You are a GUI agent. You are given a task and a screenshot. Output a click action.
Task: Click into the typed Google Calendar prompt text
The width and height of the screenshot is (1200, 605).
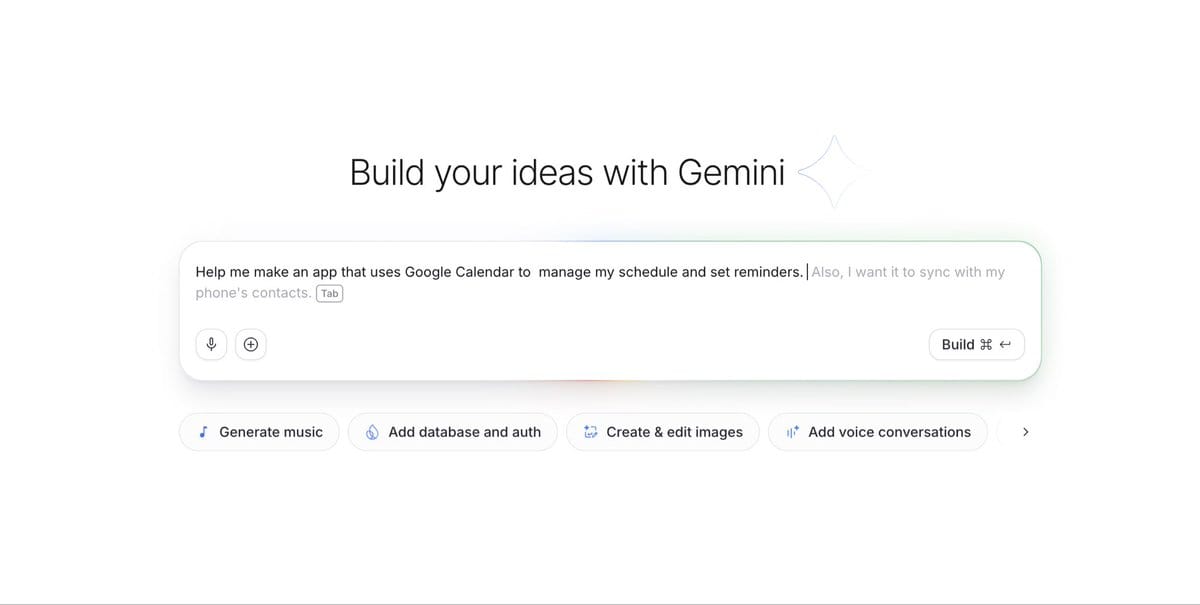[x=499, y=272]
